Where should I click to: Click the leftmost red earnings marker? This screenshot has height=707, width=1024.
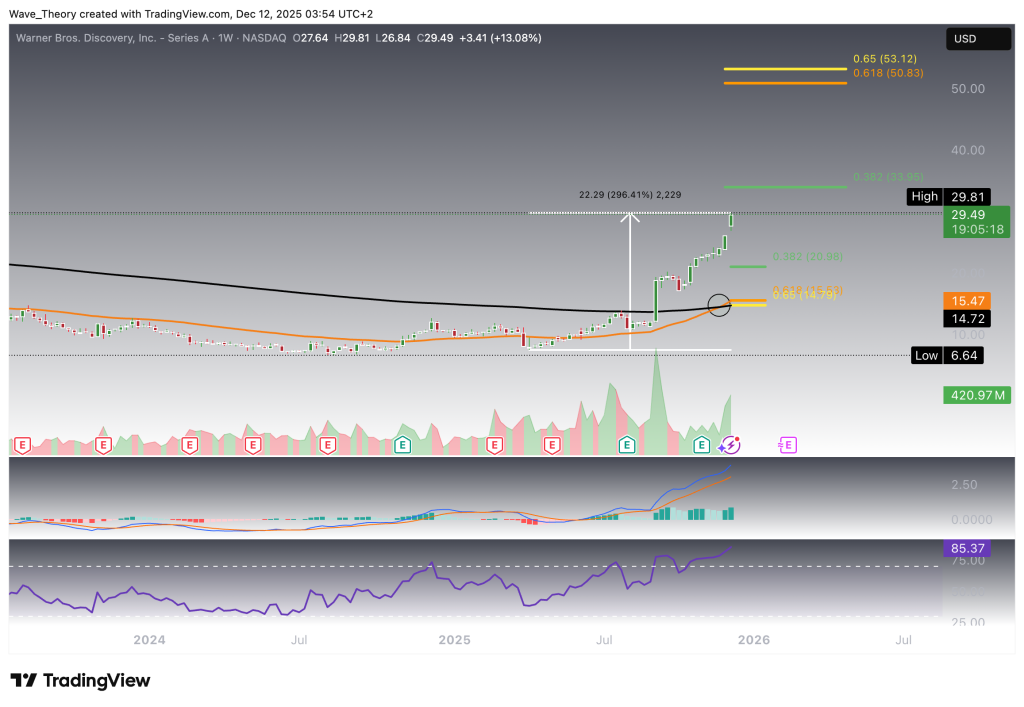20,443
